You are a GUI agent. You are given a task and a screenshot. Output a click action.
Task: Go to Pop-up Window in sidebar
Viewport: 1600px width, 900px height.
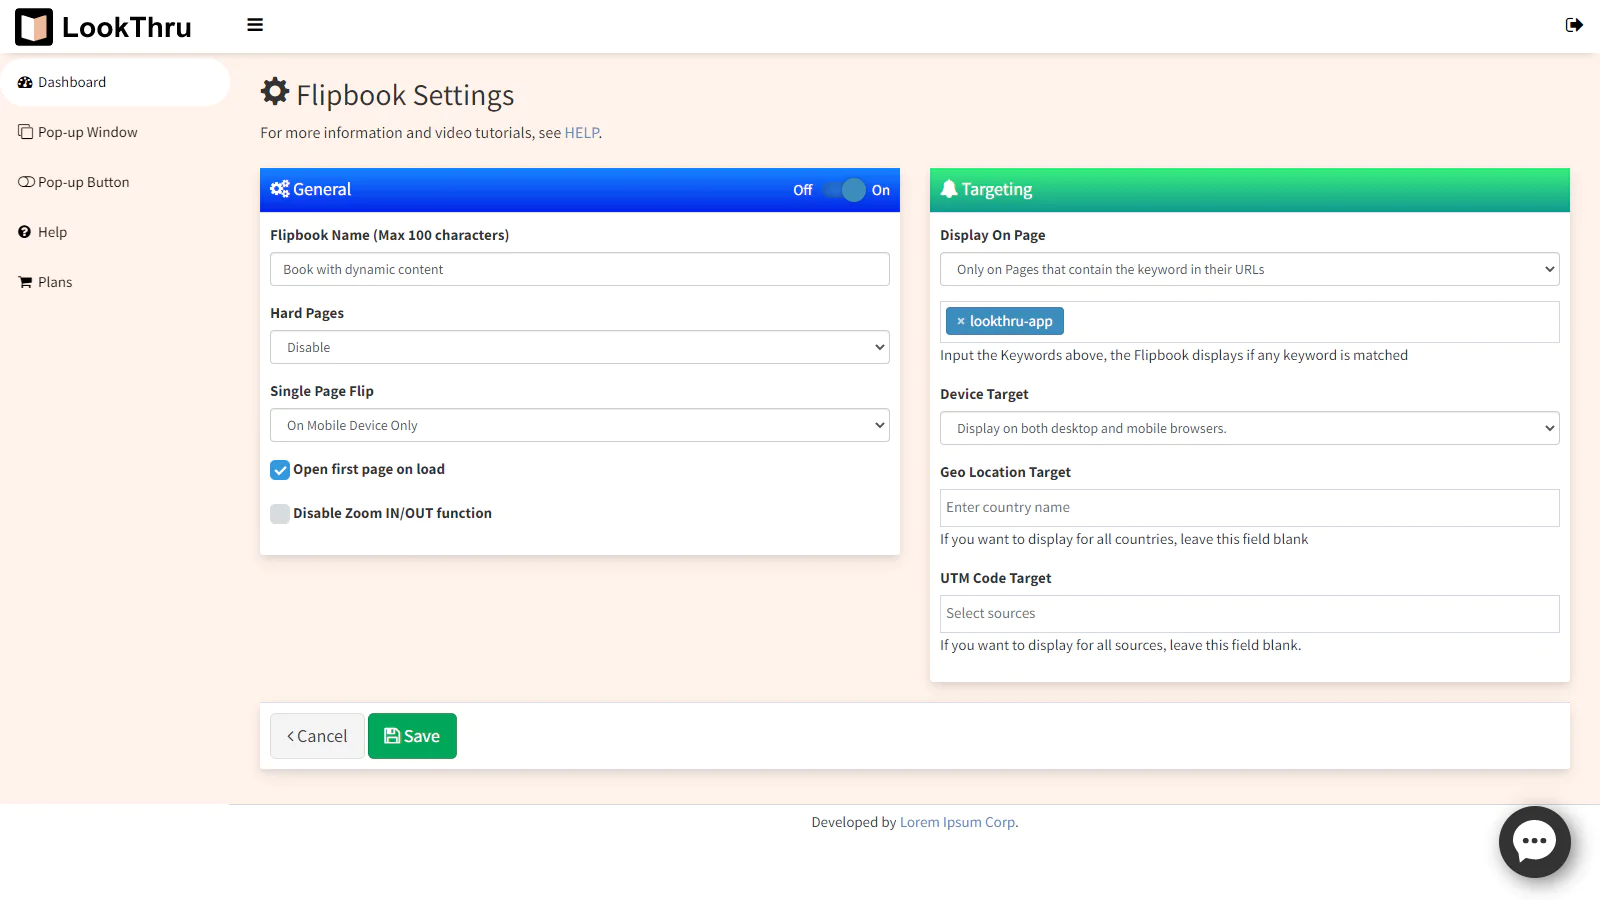pos(87,132)
